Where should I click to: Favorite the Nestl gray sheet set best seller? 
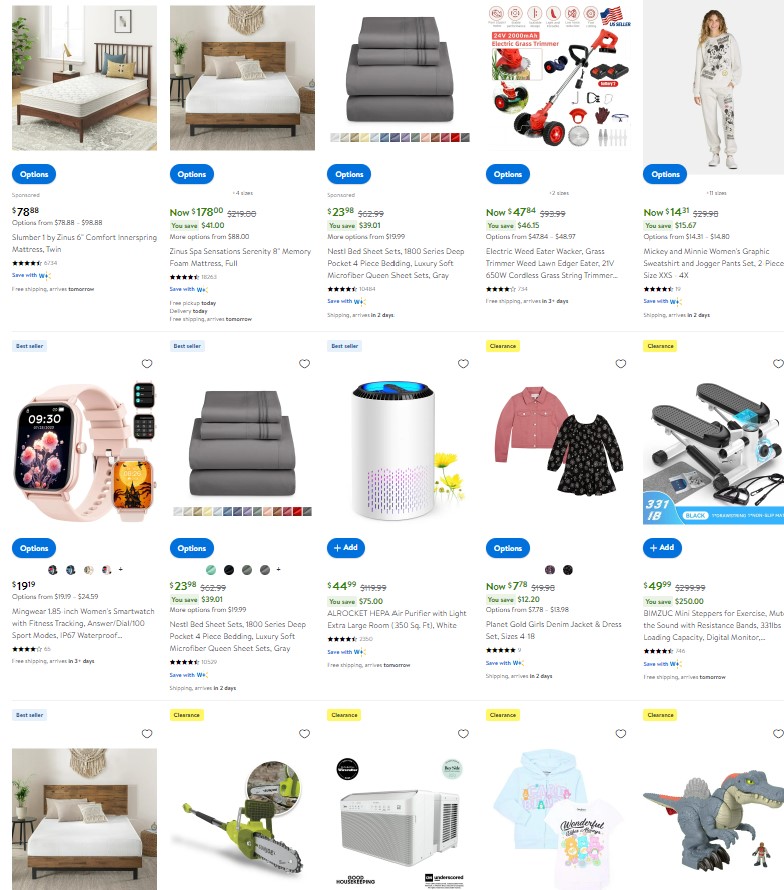coord(305,364)
